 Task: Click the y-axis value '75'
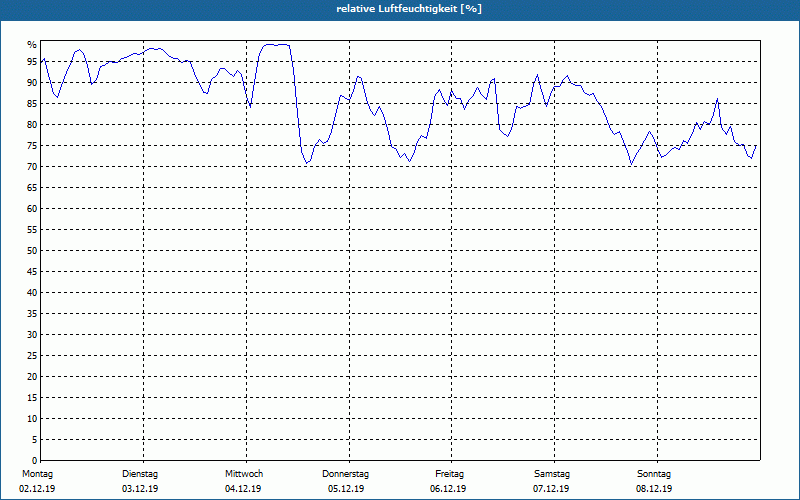32,146
